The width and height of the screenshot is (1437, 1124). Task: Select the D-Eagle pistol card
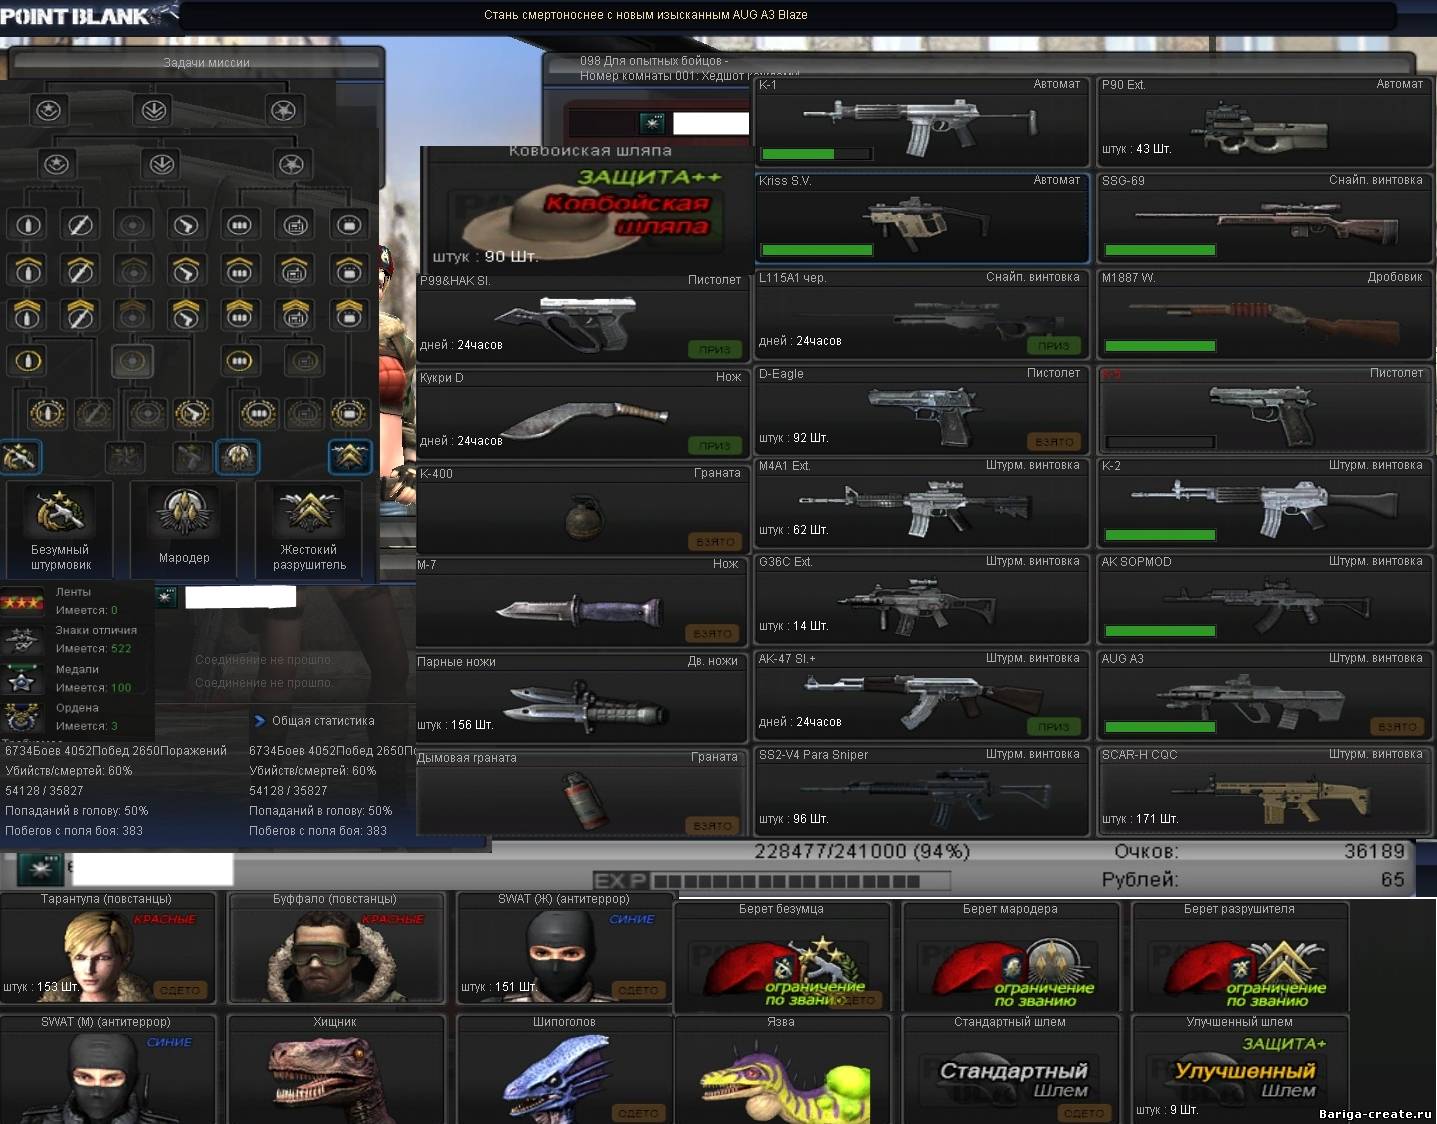[x=921, y=410]
